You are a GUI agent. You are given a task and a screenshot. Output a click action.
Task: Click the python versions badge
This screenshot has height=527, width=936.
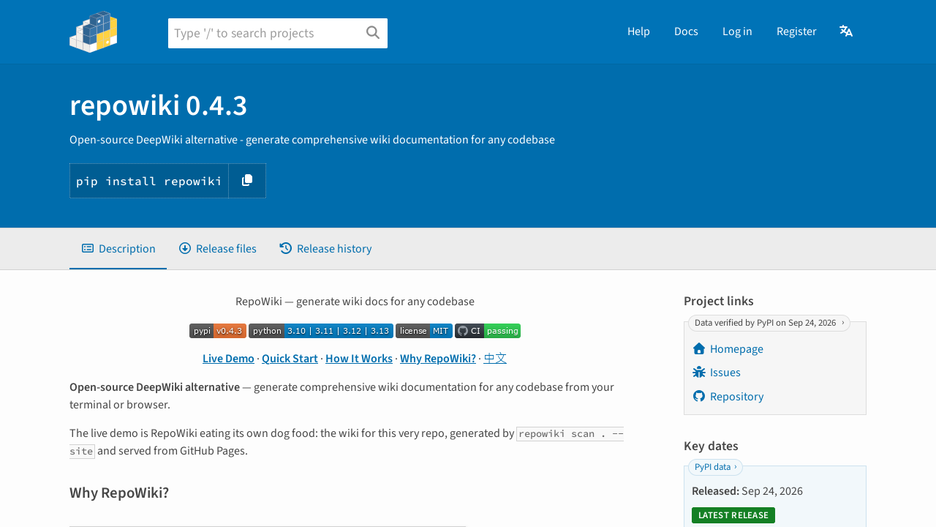[321, 331]
